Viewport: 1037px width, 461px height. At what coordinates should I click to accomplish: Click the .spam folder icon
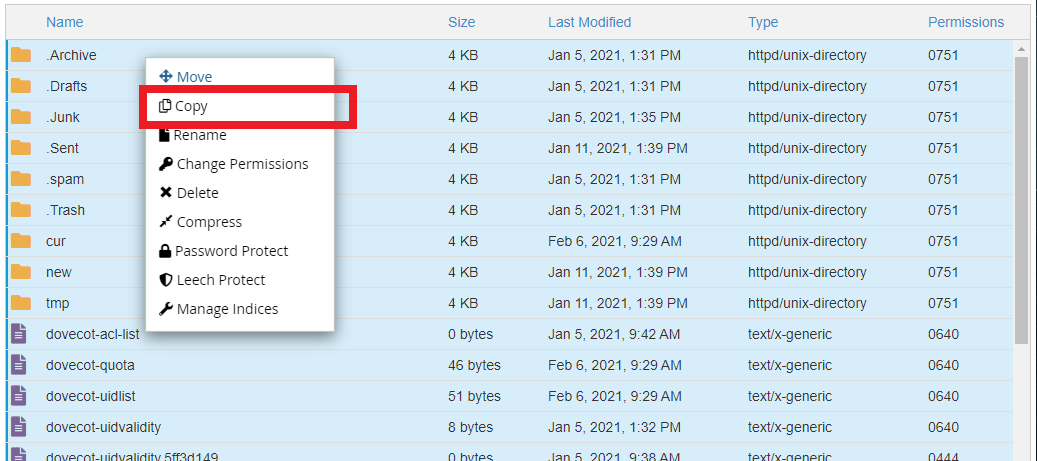[21, 179]
